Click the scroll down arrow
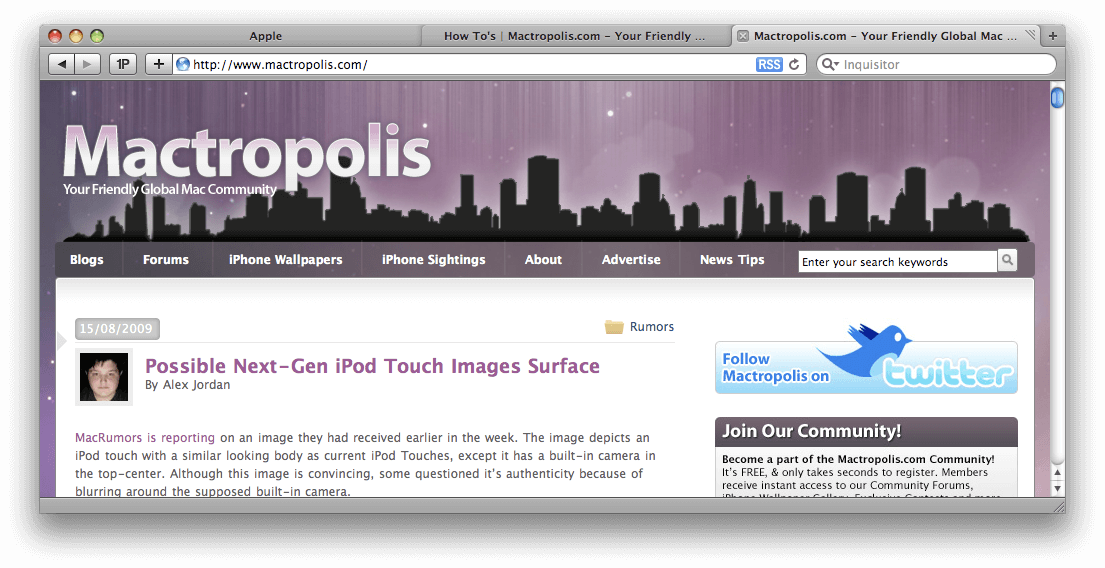The height and width of the screenshot is (568, 1105). 1057,488
